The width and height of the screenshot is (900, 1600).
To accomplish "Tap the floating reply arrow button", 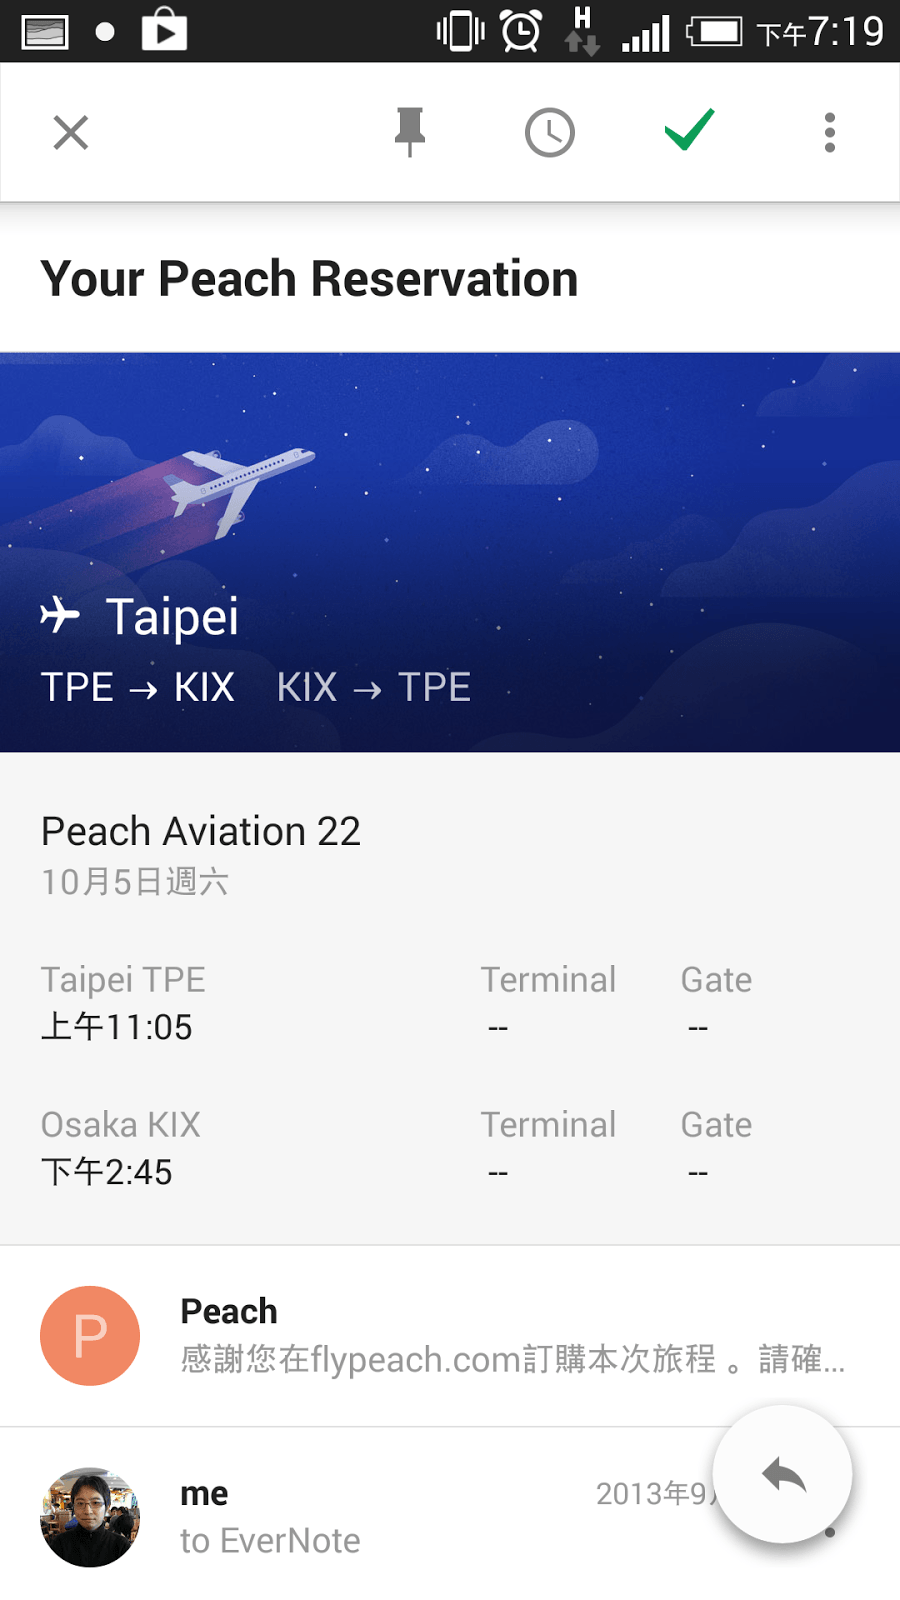I will [782, 1474].
